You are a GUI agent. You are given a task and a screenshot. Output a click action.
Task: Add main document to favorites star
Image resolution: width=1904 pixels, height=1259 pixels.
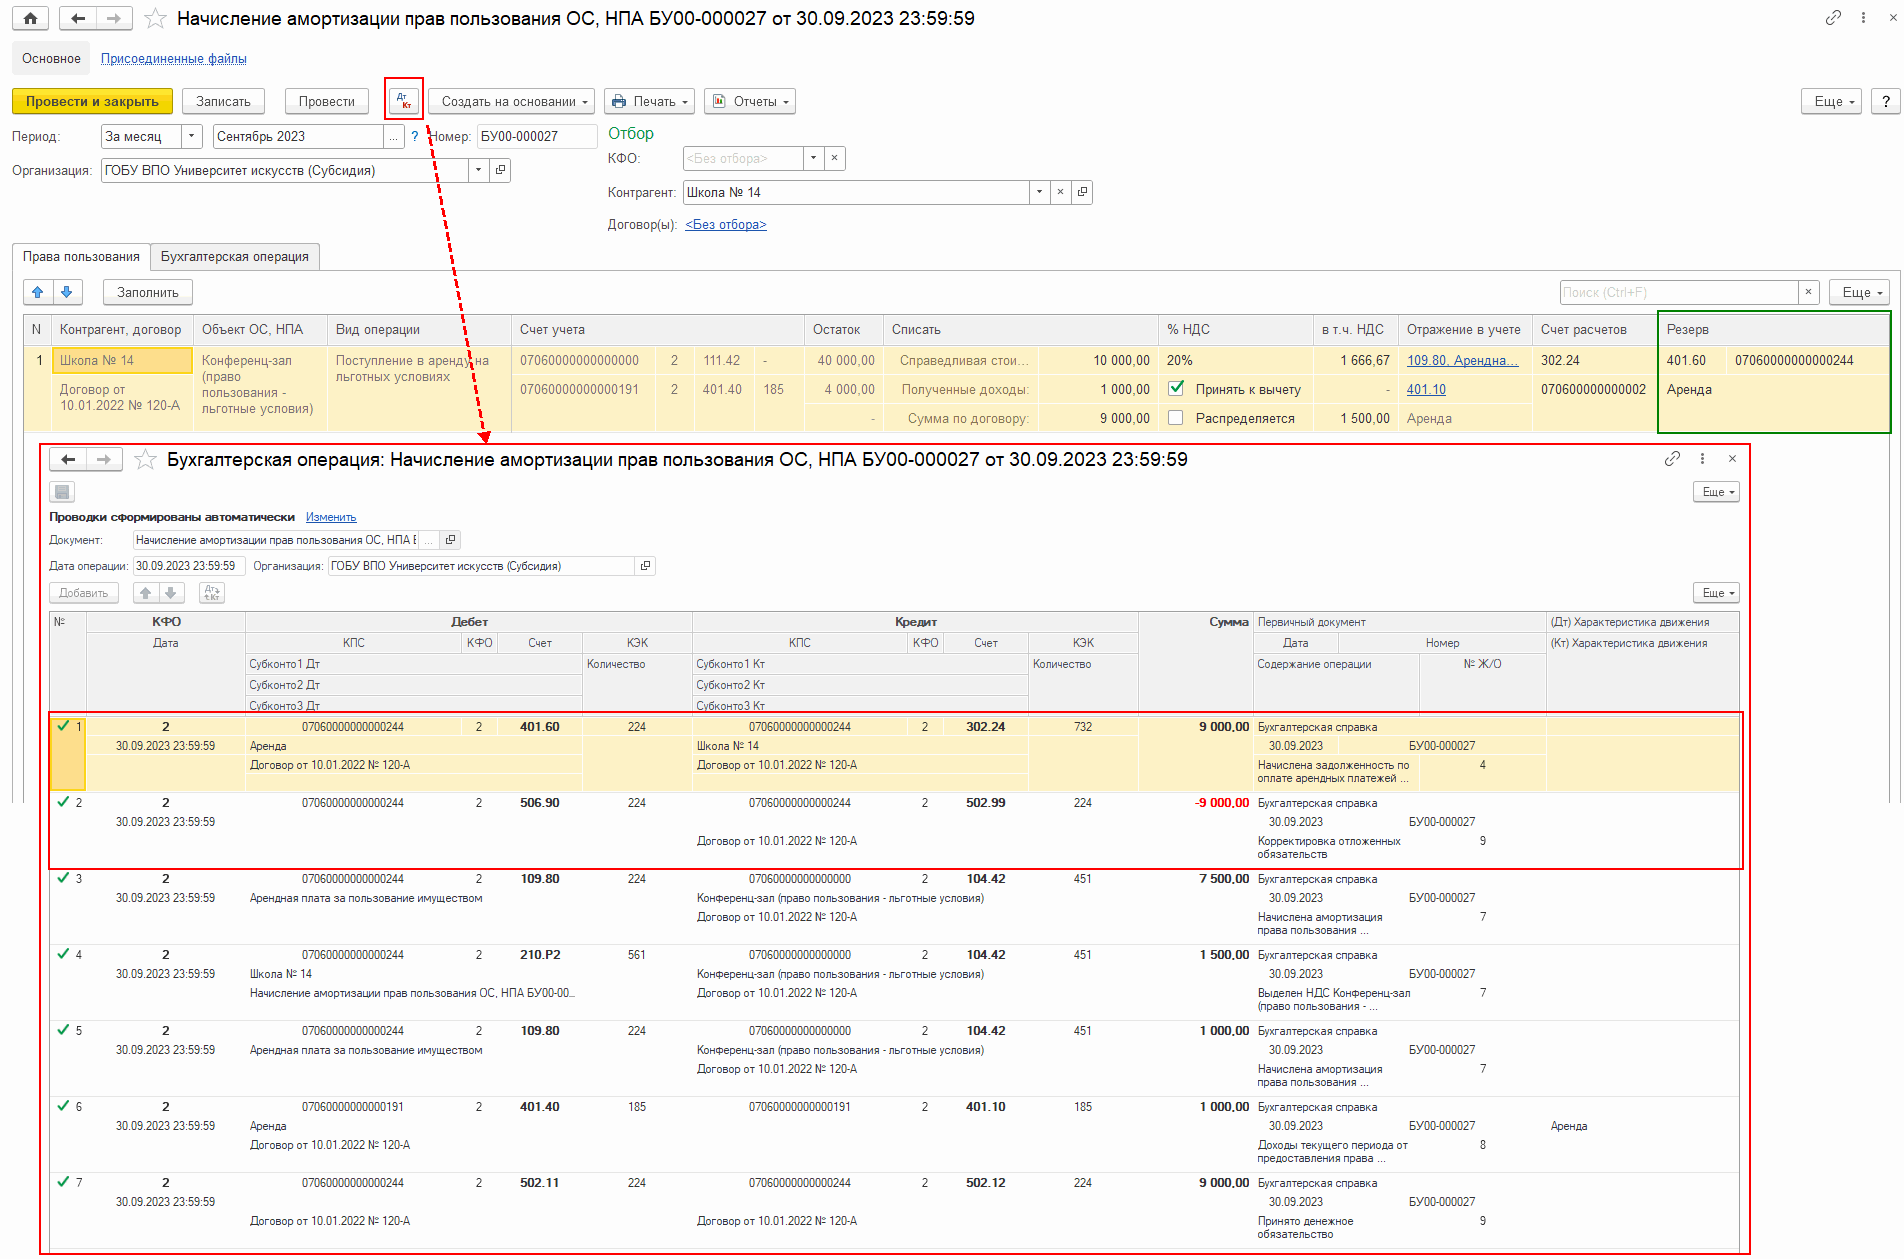click(155, 18)
